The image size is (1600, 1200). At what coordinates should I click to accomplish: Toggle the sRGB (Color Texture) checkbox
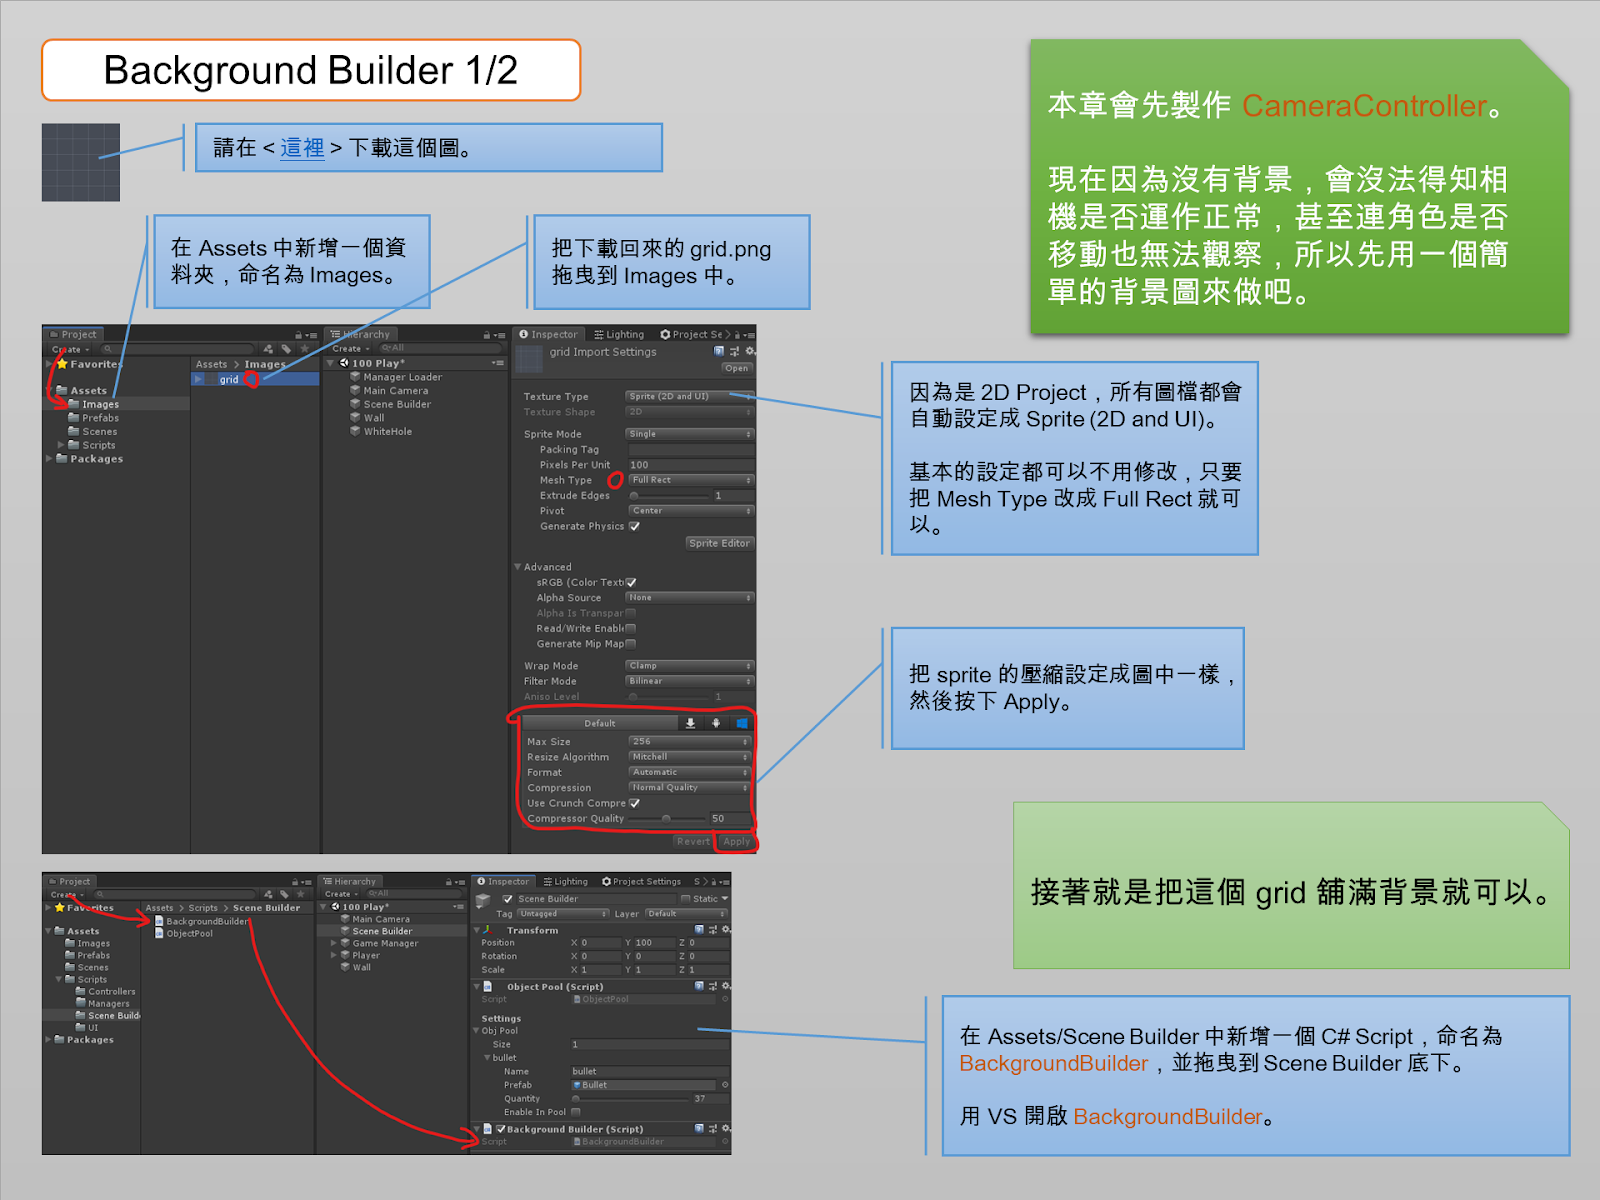(631, 582)
